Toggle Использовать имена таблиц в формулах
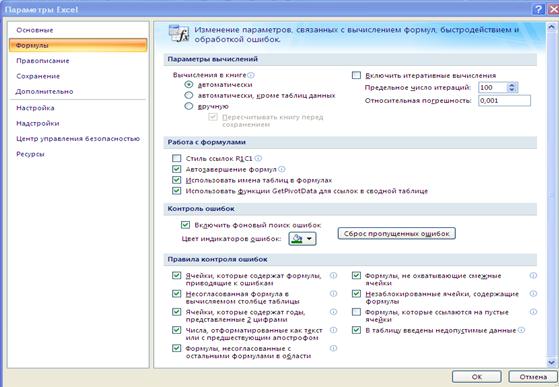 [176, 180]
